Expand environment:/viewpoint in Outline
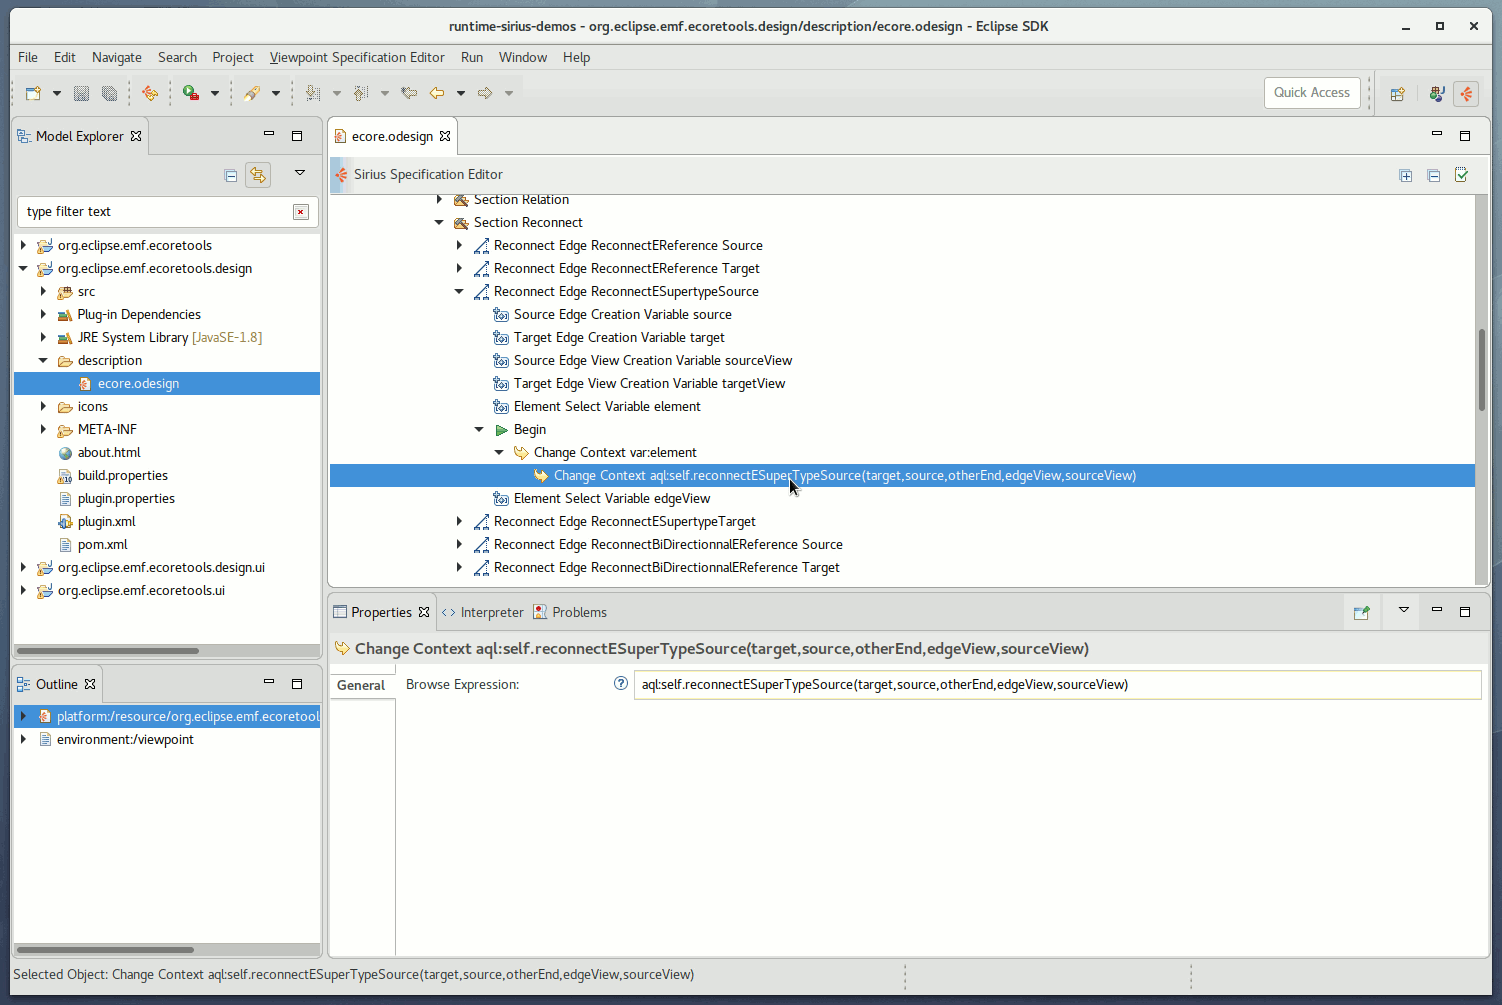This screenshot has height=1005, width=1502. point(23,739)
